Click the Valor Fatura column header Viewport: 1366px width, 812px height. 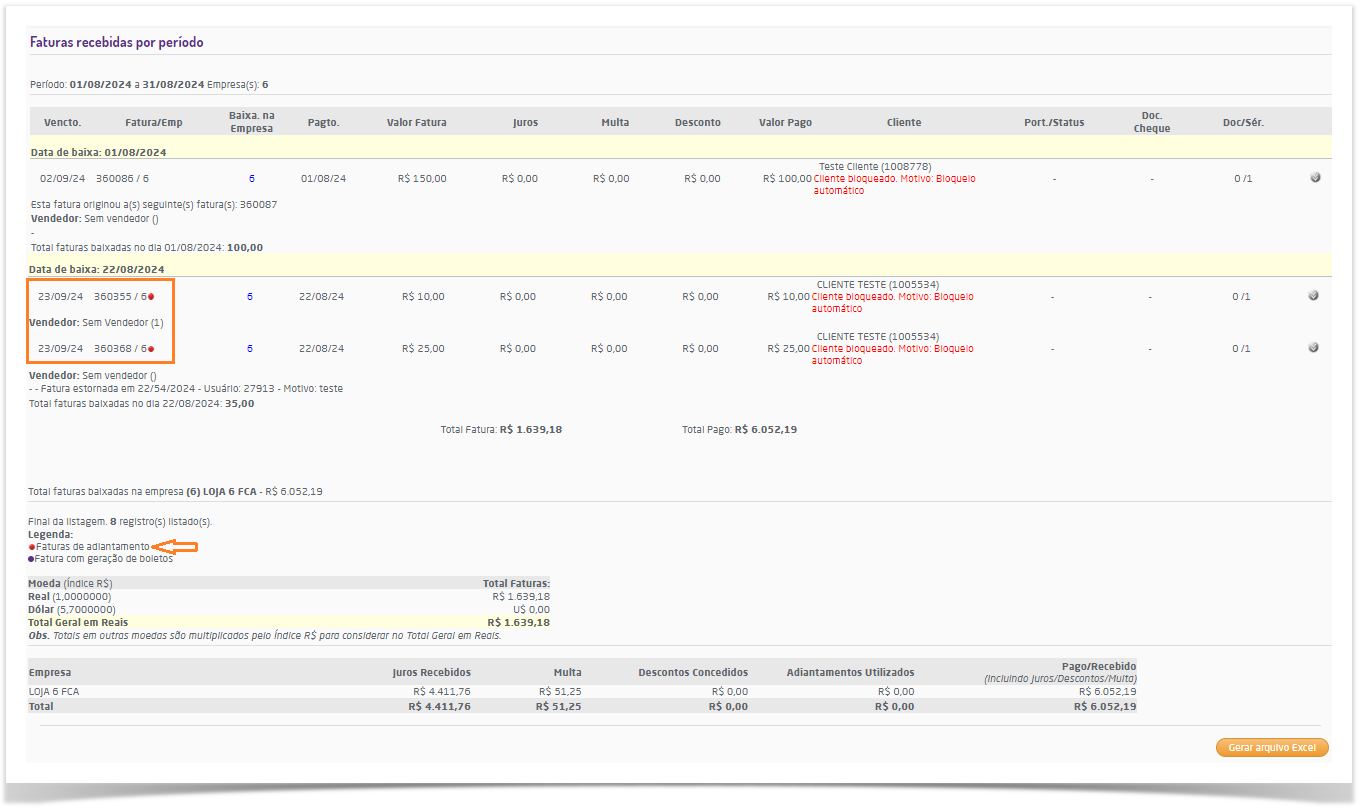[x=417, y=123]
